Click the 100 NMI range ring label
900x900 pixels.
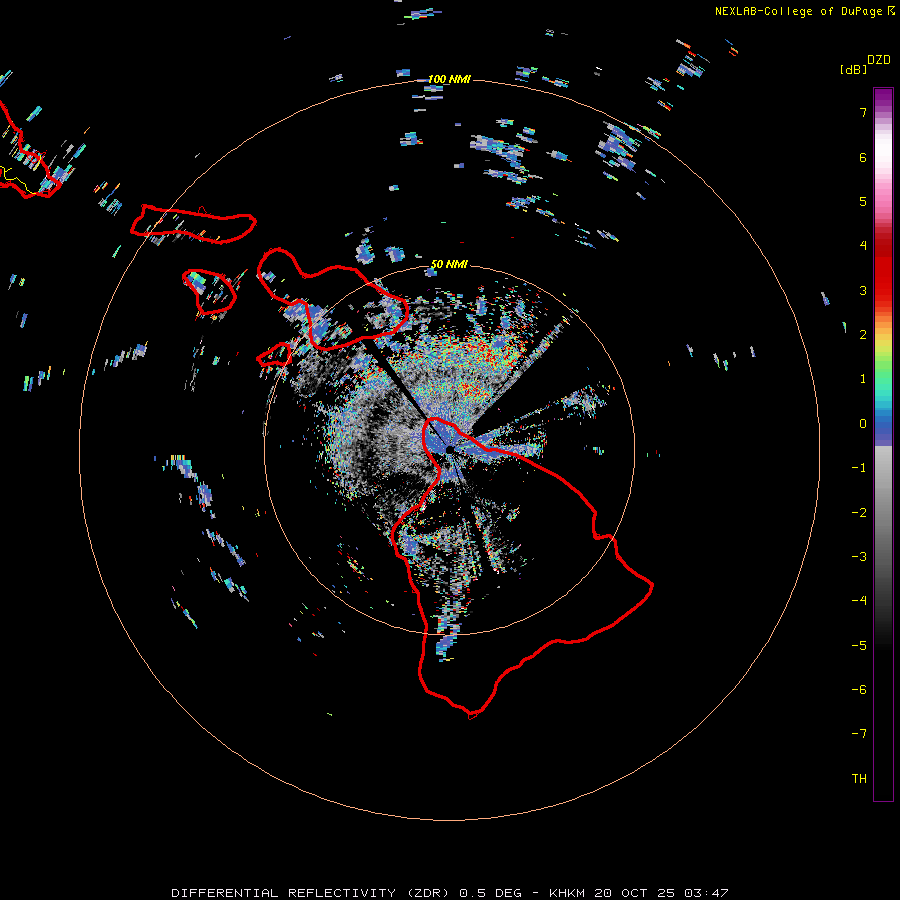tap(449, 79)
